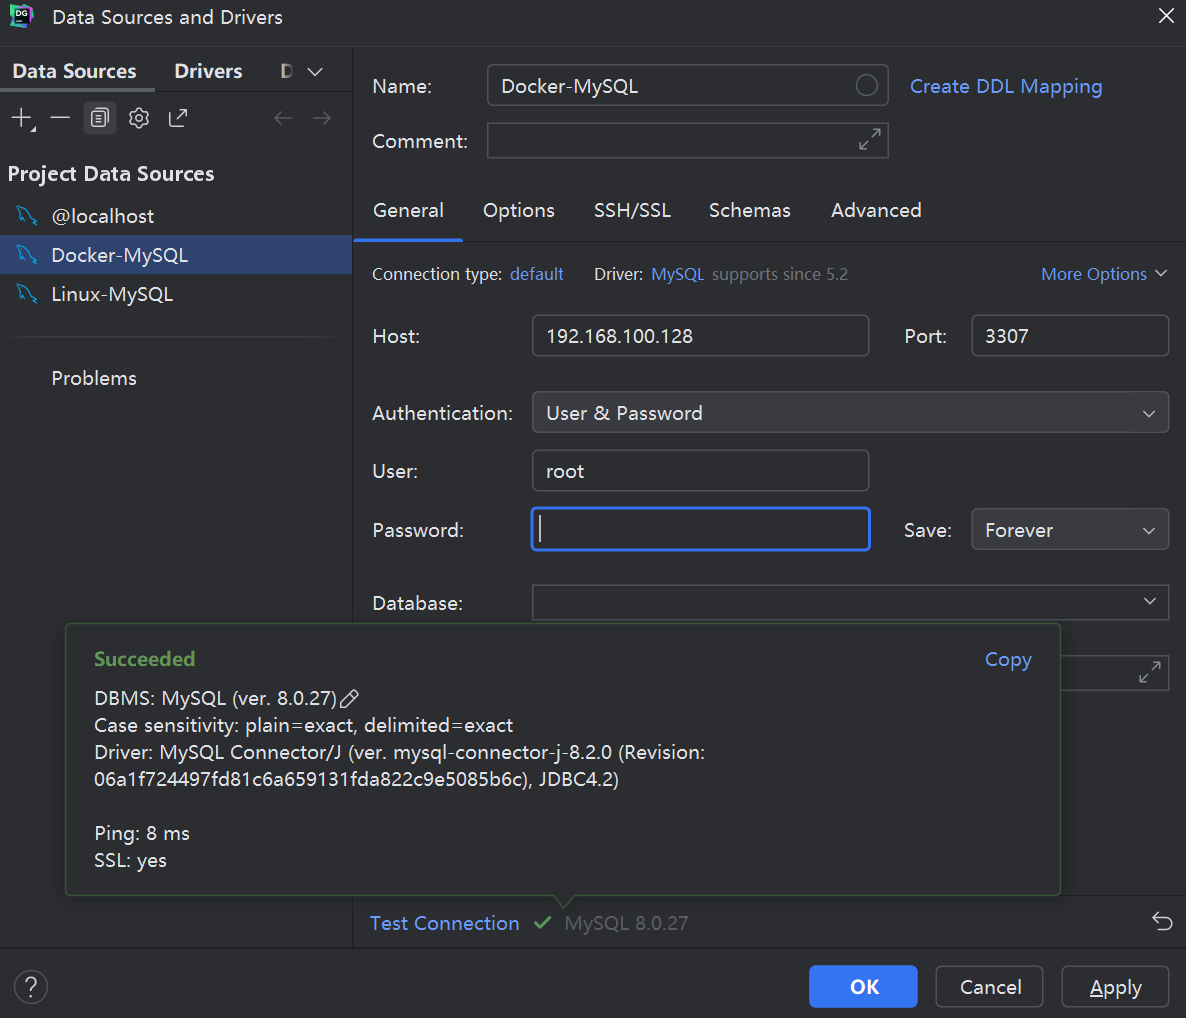Switch to the Drivers tab
This screenshot has width=1186, height=1018.
coord(209,71)
